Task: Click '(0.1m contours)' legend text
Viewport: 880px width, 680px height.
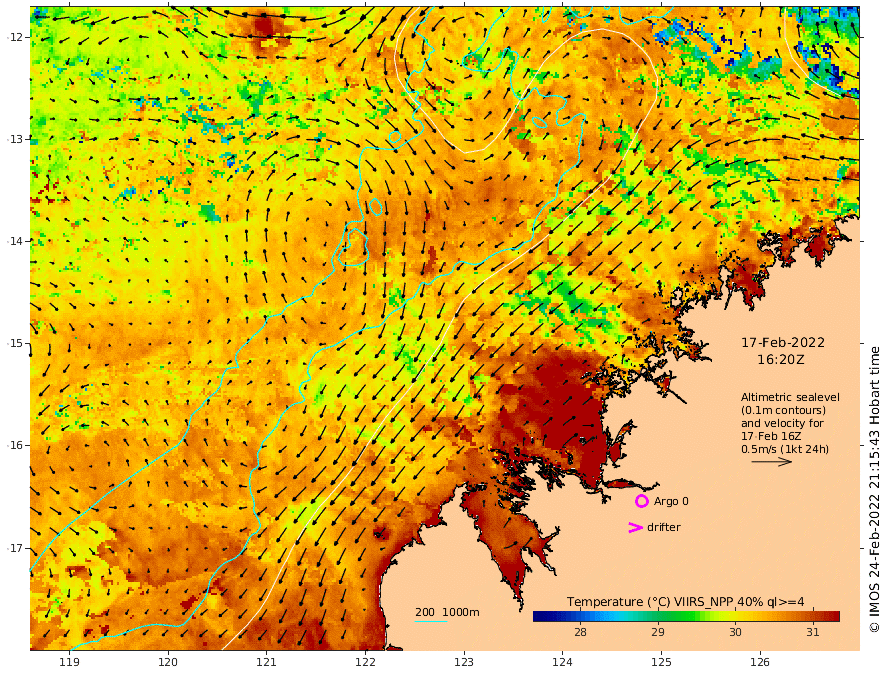Action: click(x=783, y=410)
